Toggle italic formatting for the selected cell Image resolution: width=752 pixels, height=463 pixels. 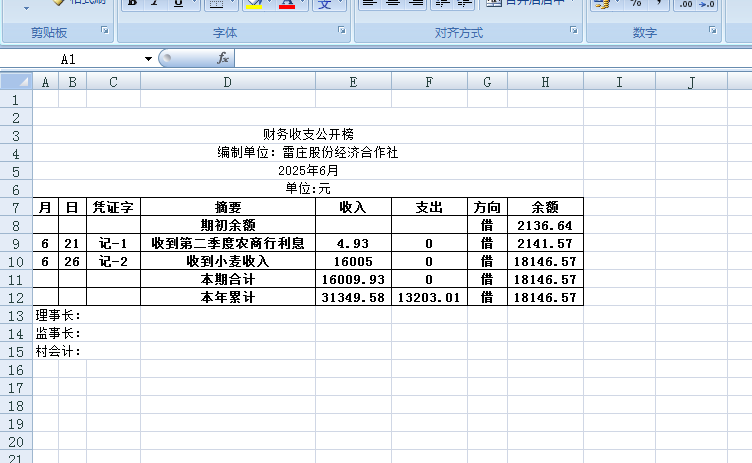pyautogui.click(x=155, y=3)
